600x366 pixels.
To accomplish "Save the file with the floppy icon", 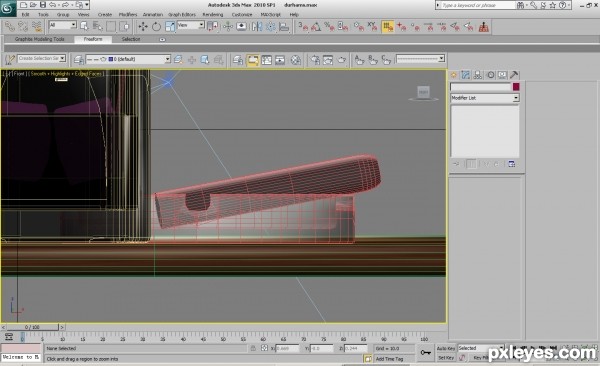I will coord(43,5).
